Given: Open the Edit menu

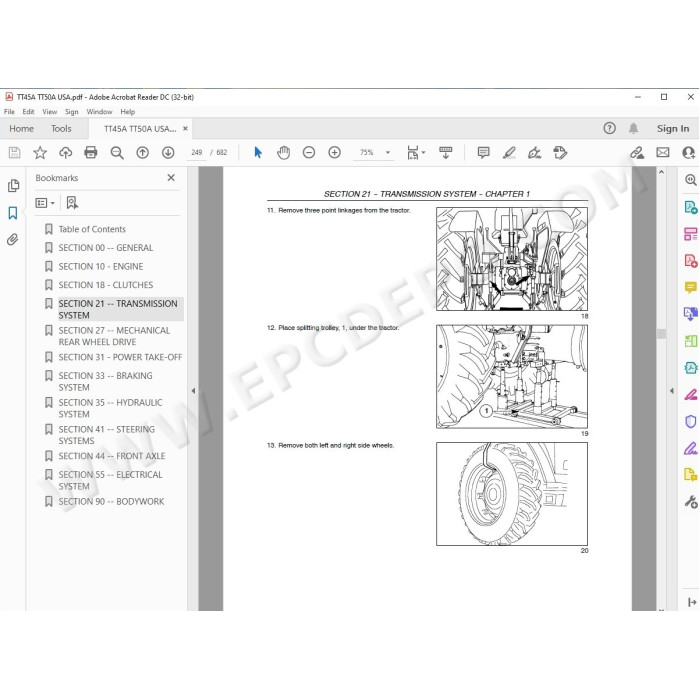Looking at the screenshot, I should [28, 112].
